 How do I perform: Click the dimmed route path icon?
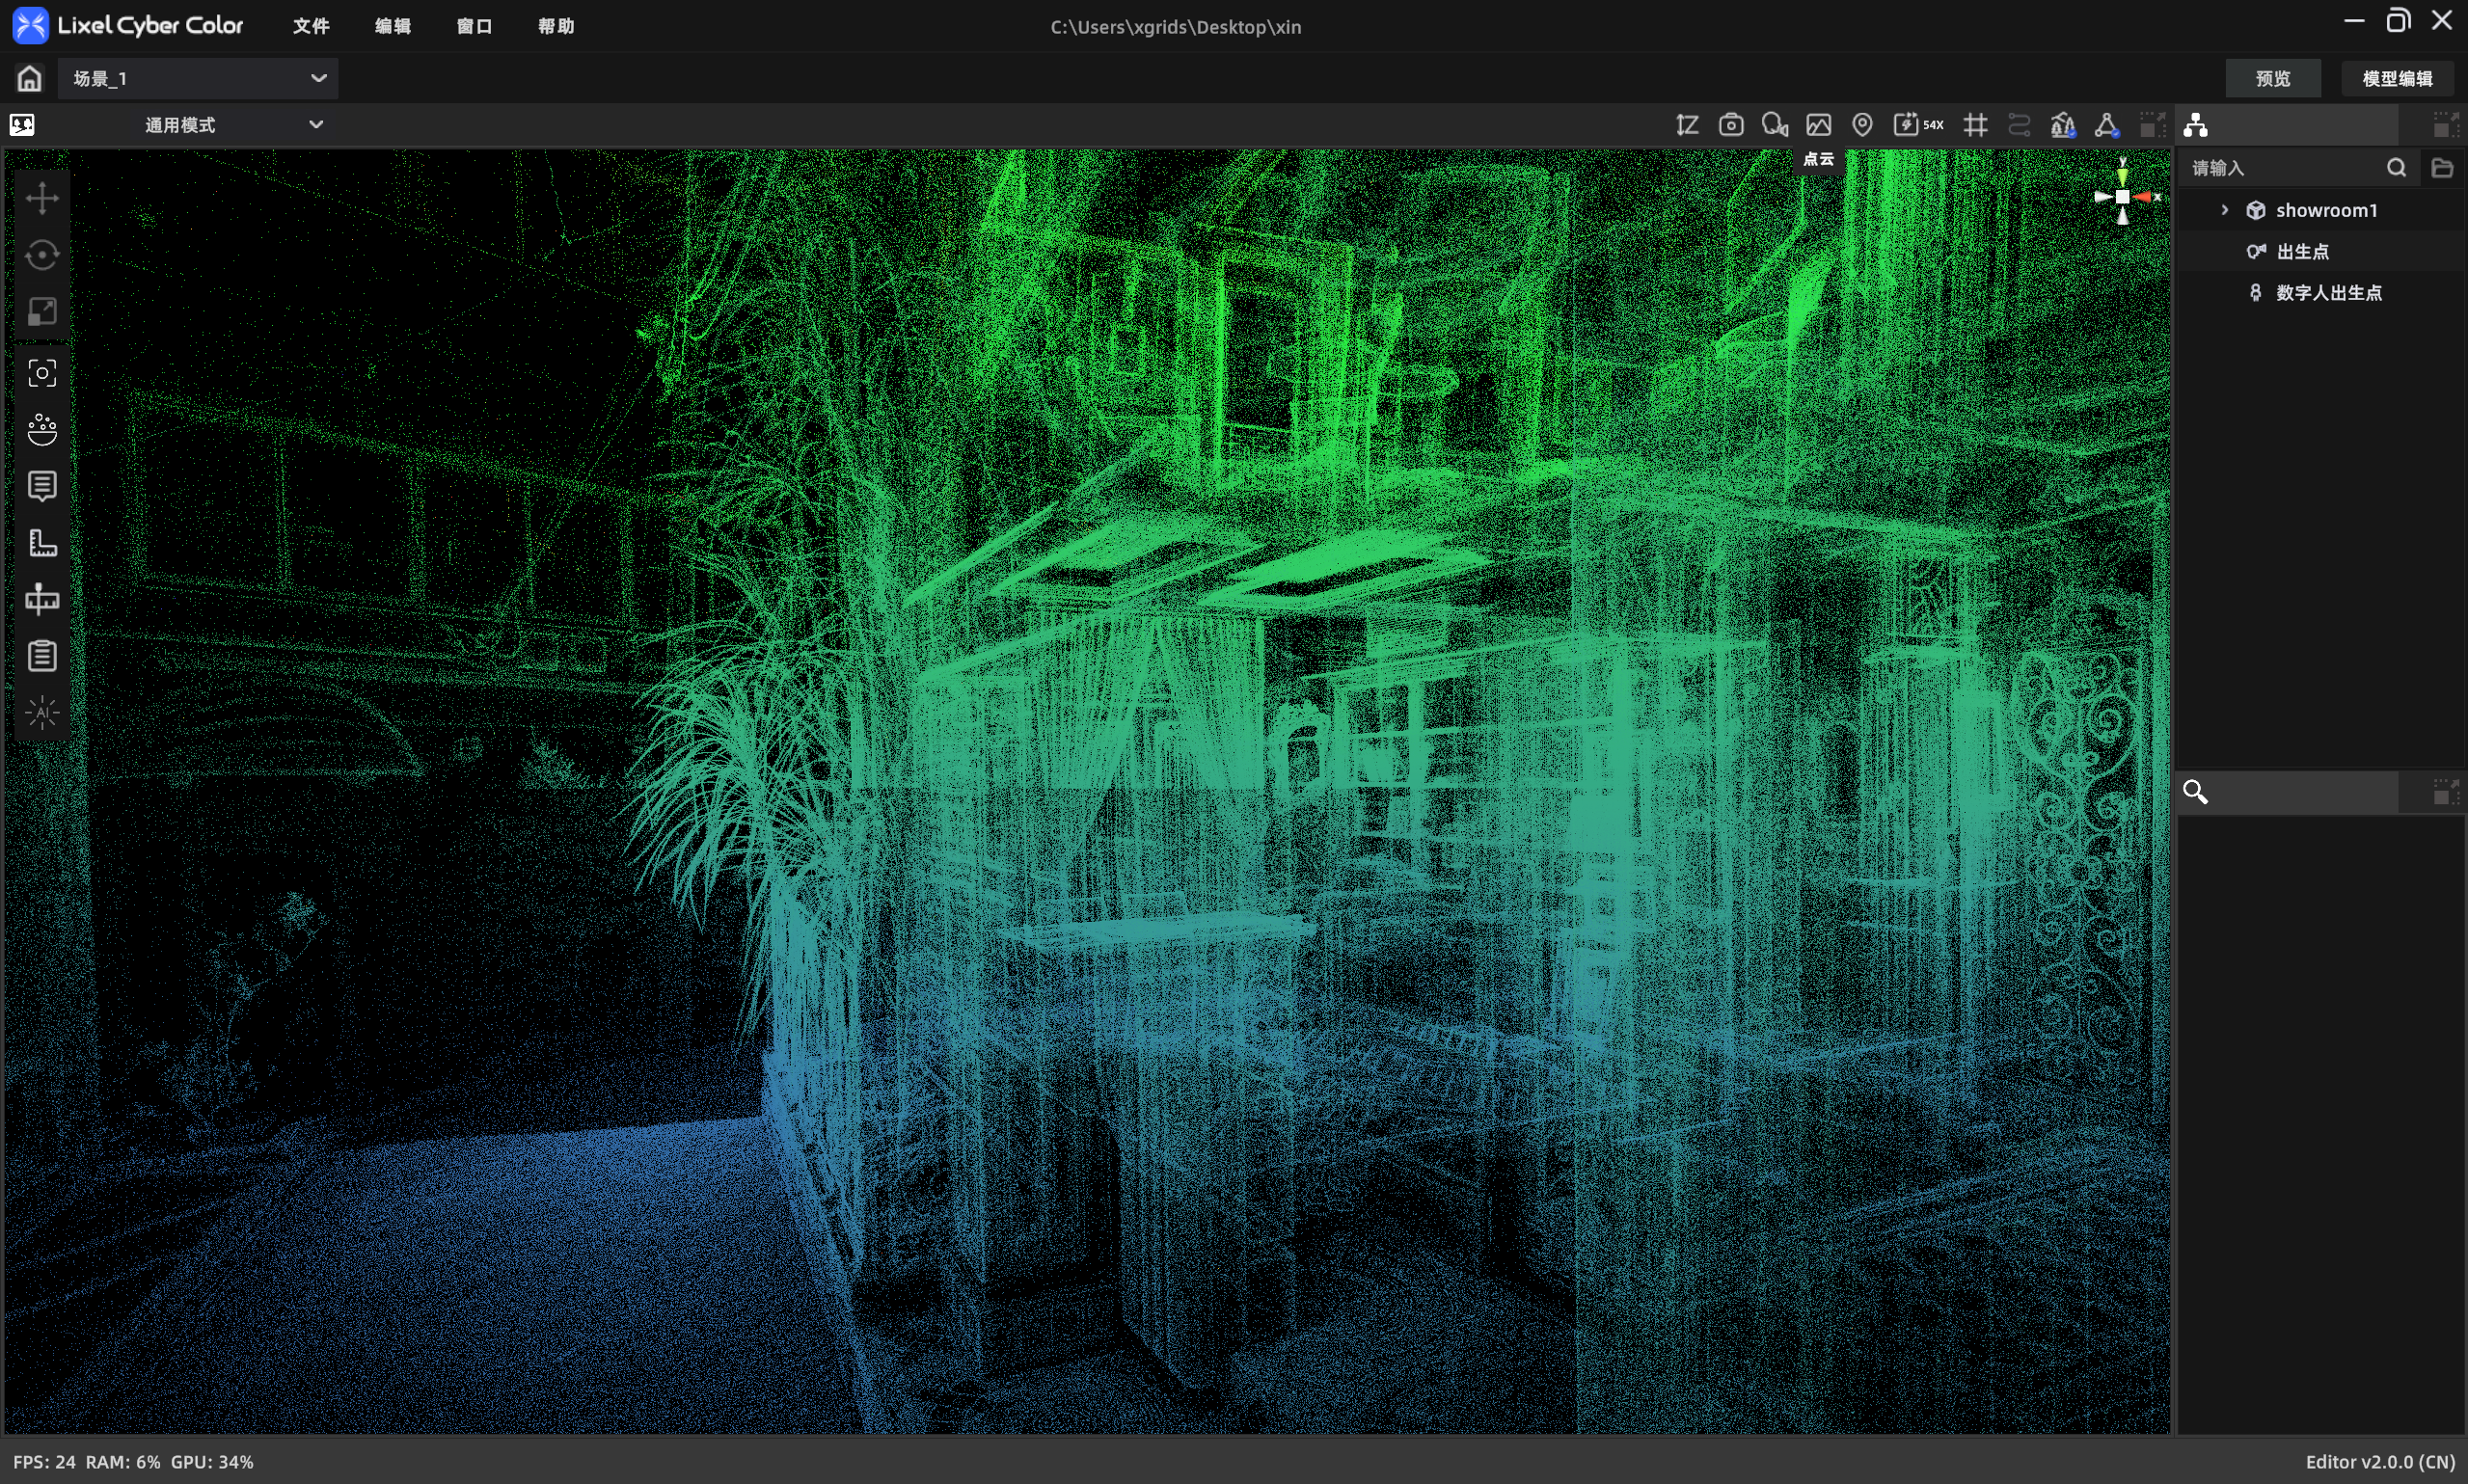click(2019, 125)
